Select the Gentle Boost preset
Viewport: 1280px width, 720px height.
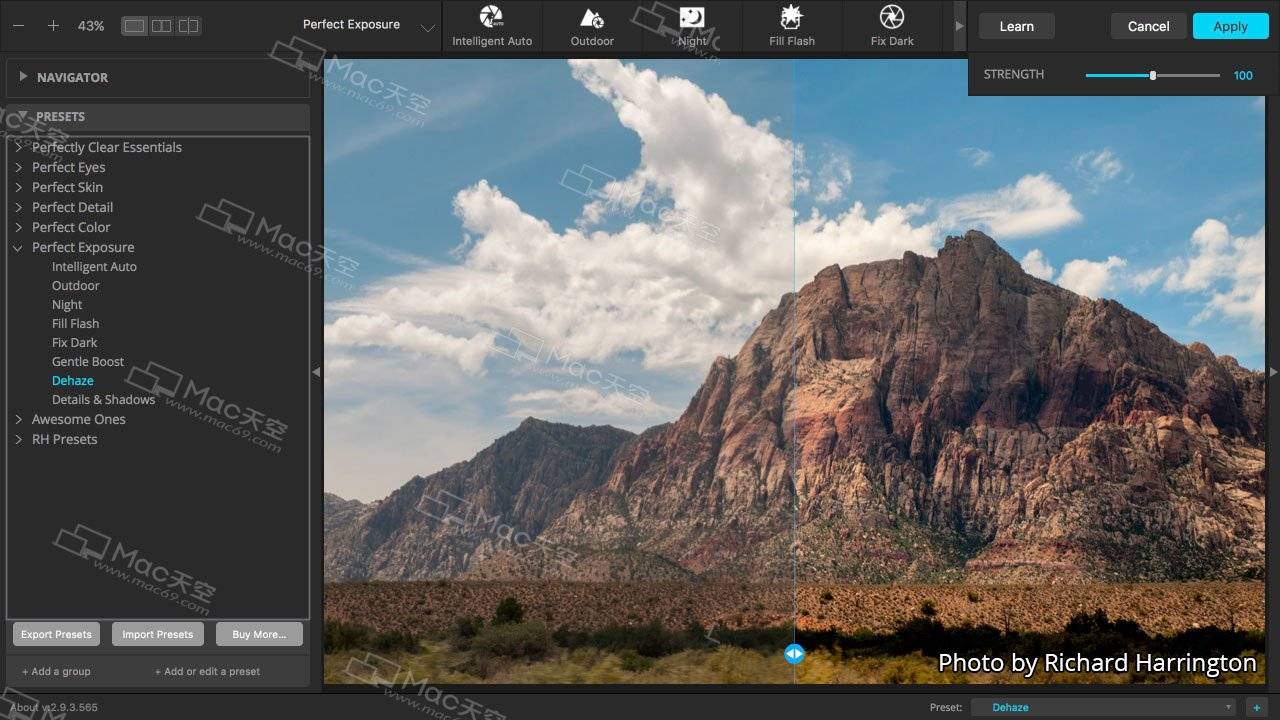(x=88, y=362)
